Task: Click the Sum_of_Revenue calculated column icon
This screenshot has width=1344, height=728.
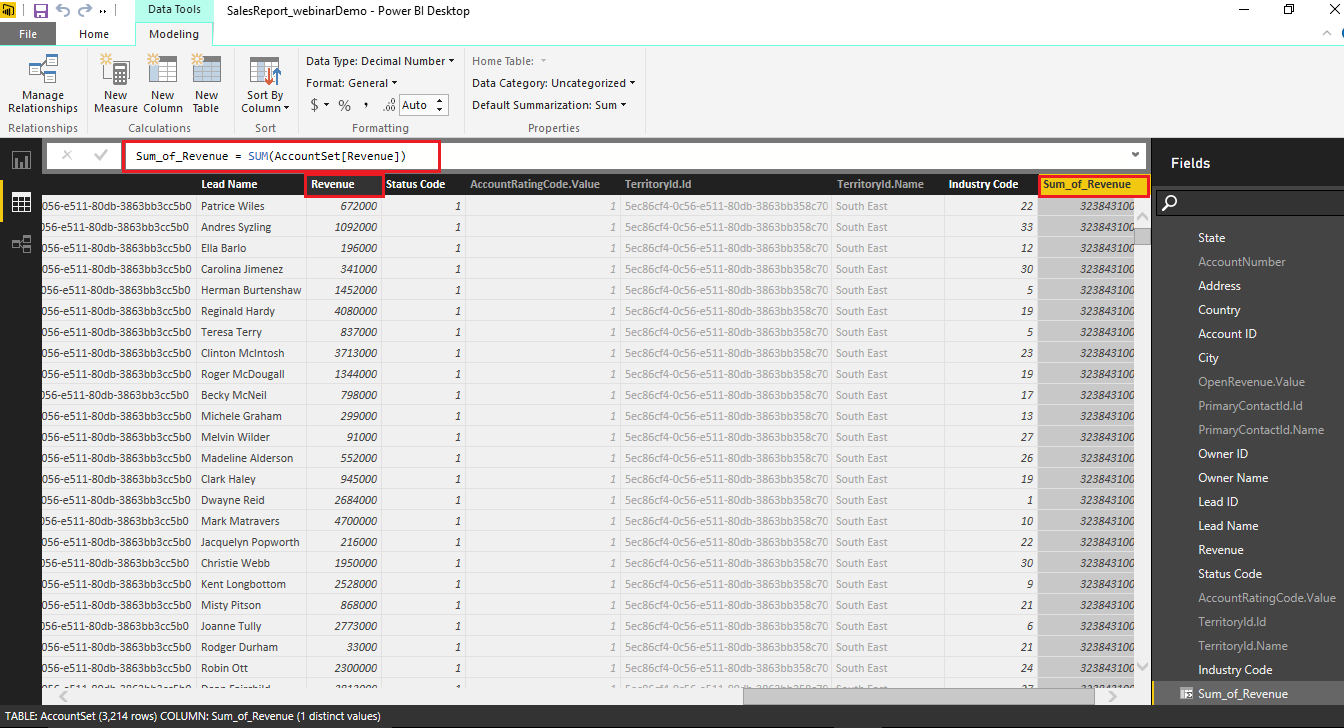Action: [x=1186, y=693]
